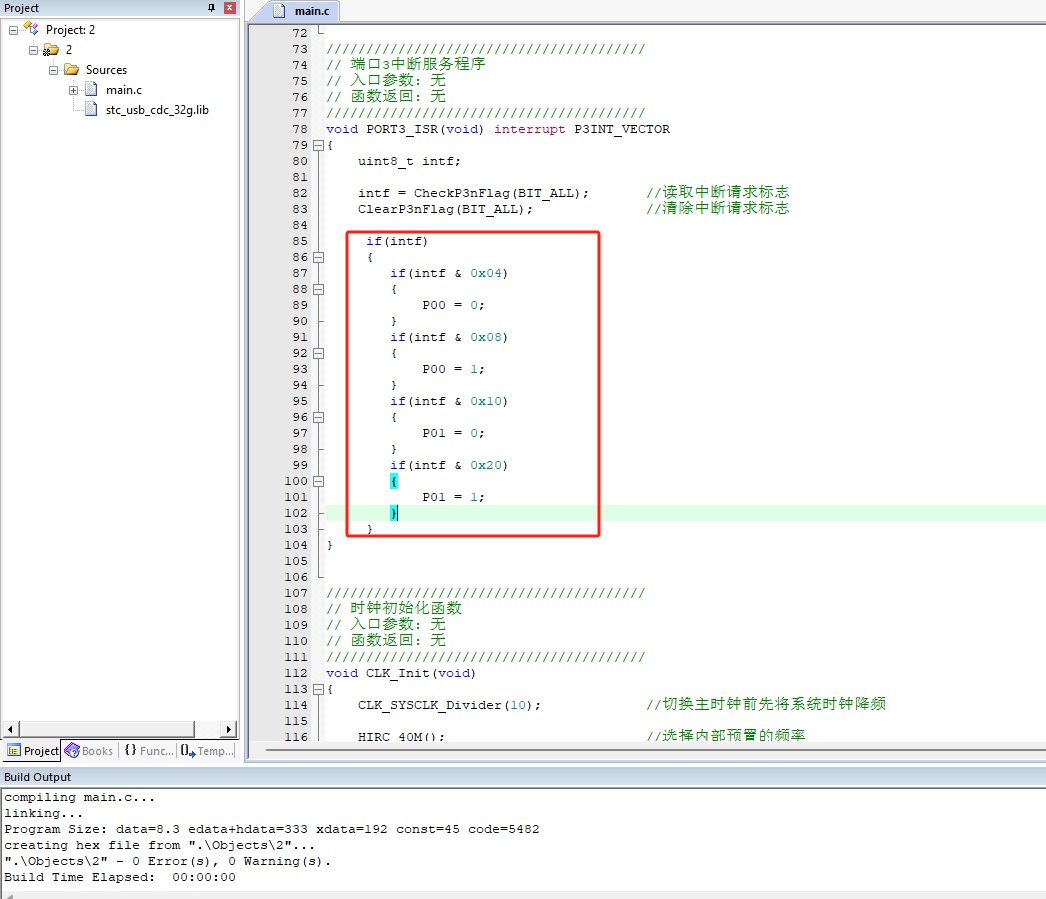1046x899 pixels.
Task: Collapse the PORT3_ISR function fold at line 79
Action: 319,145
